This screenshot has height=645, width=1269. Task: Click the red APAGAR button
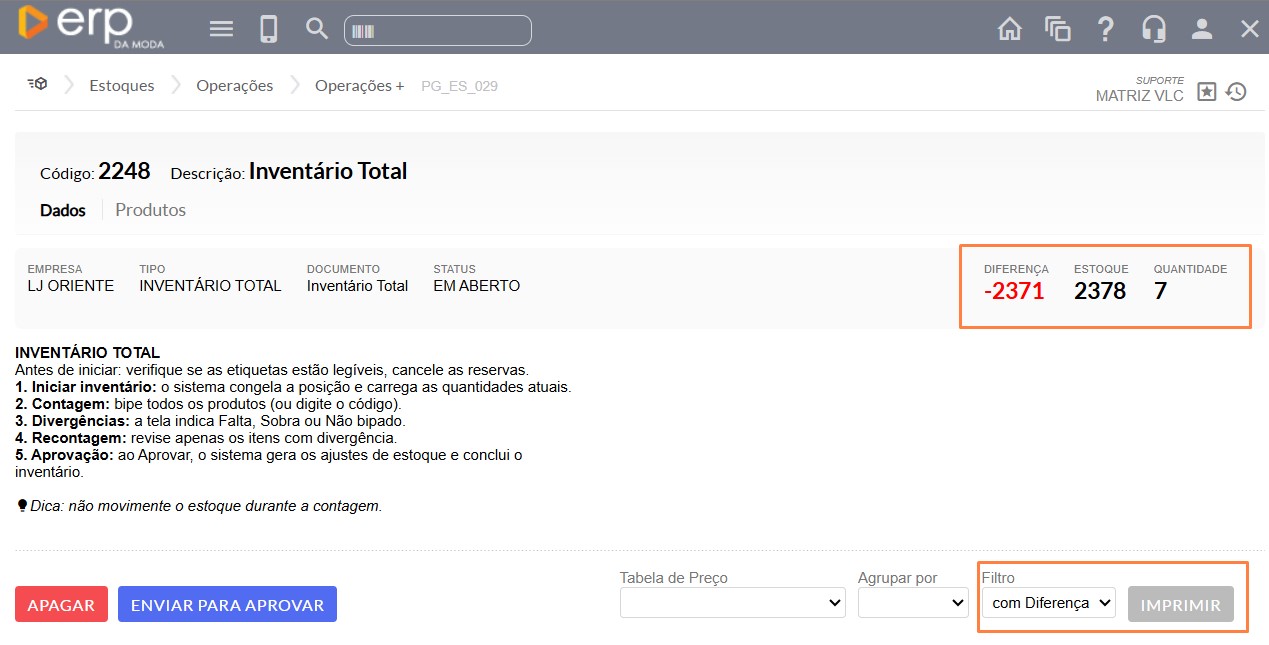pyautogui.click(x=61, y=605)
